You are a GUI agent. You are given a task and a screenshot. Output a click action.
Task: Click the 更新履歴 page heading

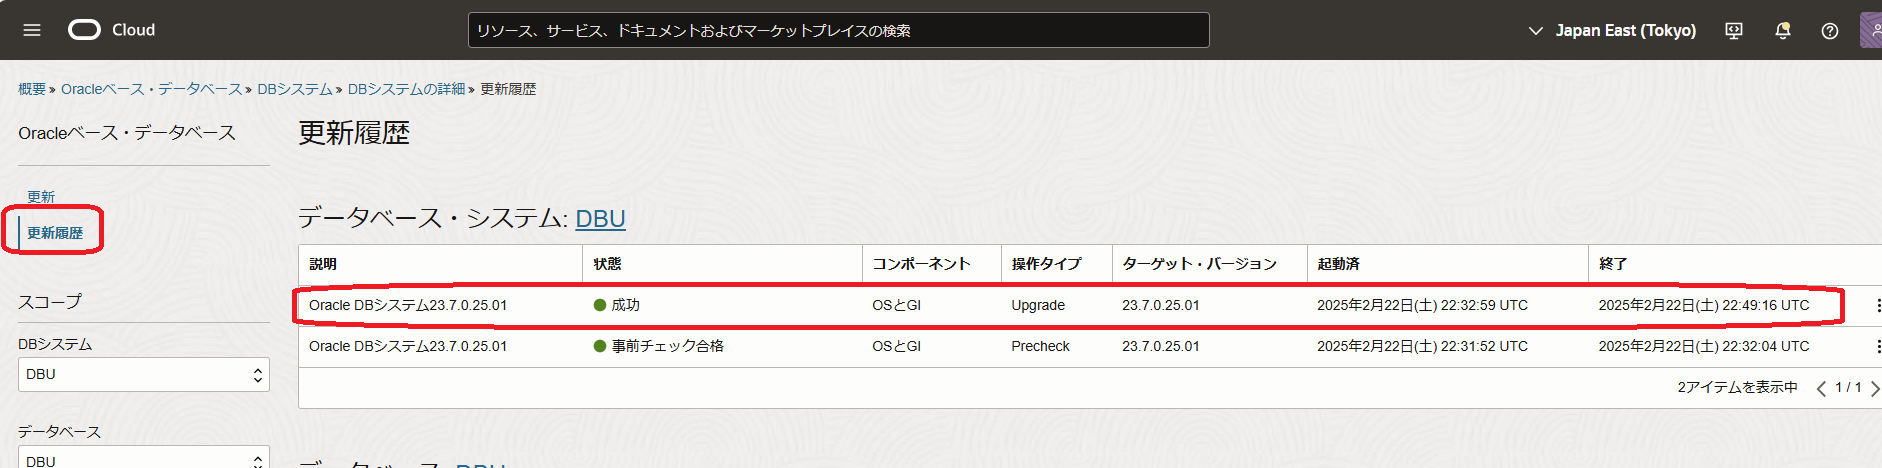click(x=354, y=133)
